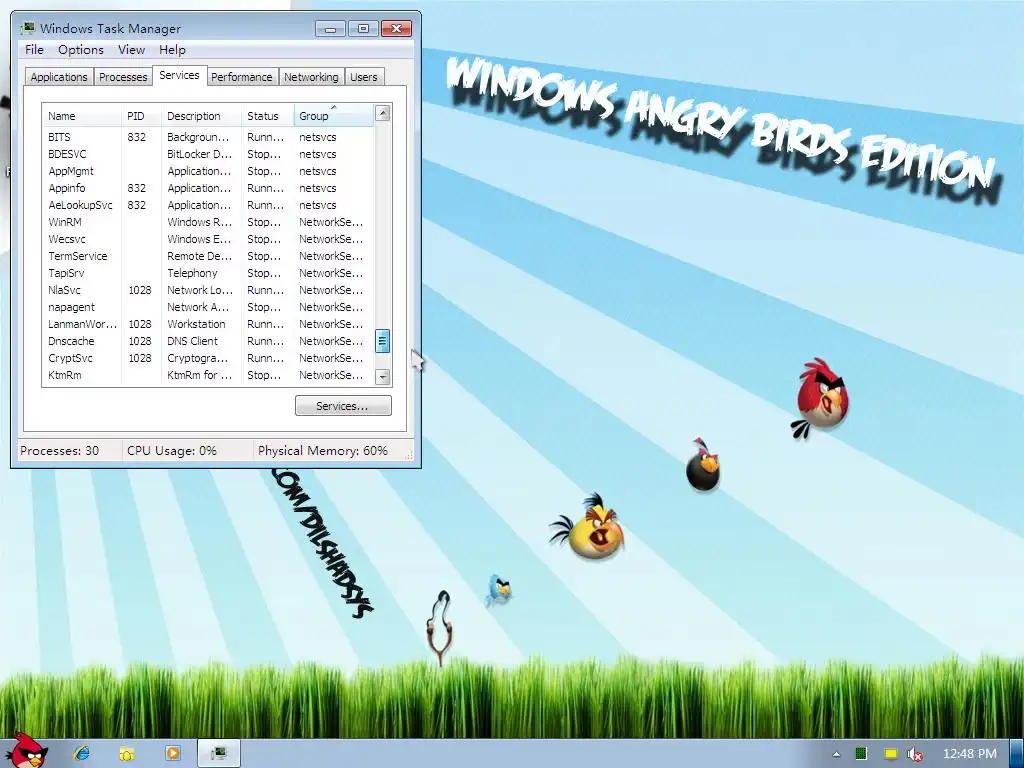Screen dimensions: 1024x768
Task: Select the Wecsvc service row
Action: pyautogui.click(x=208, y=239)
